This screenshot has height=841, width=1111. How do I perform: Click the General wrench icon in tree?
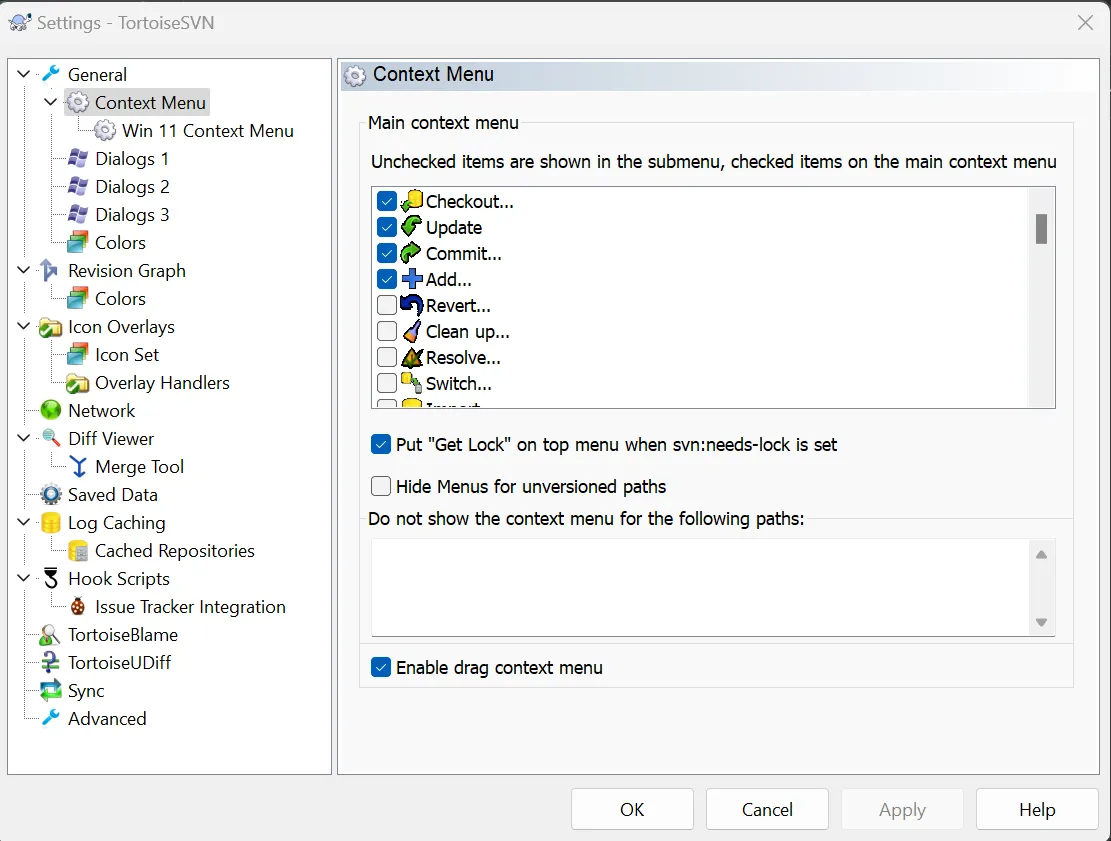51,74
